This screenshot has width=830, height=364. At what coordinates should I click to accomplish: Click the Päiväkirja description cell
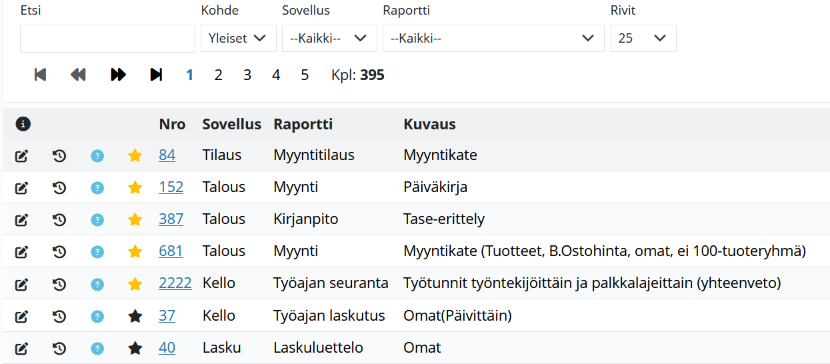435,187
